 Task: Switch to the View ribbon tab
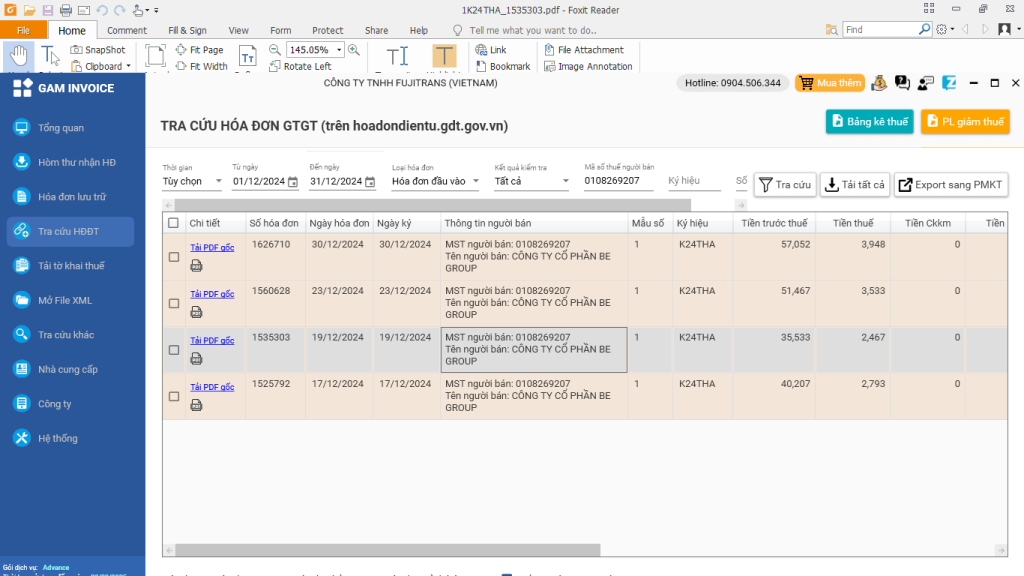(238, 30)
